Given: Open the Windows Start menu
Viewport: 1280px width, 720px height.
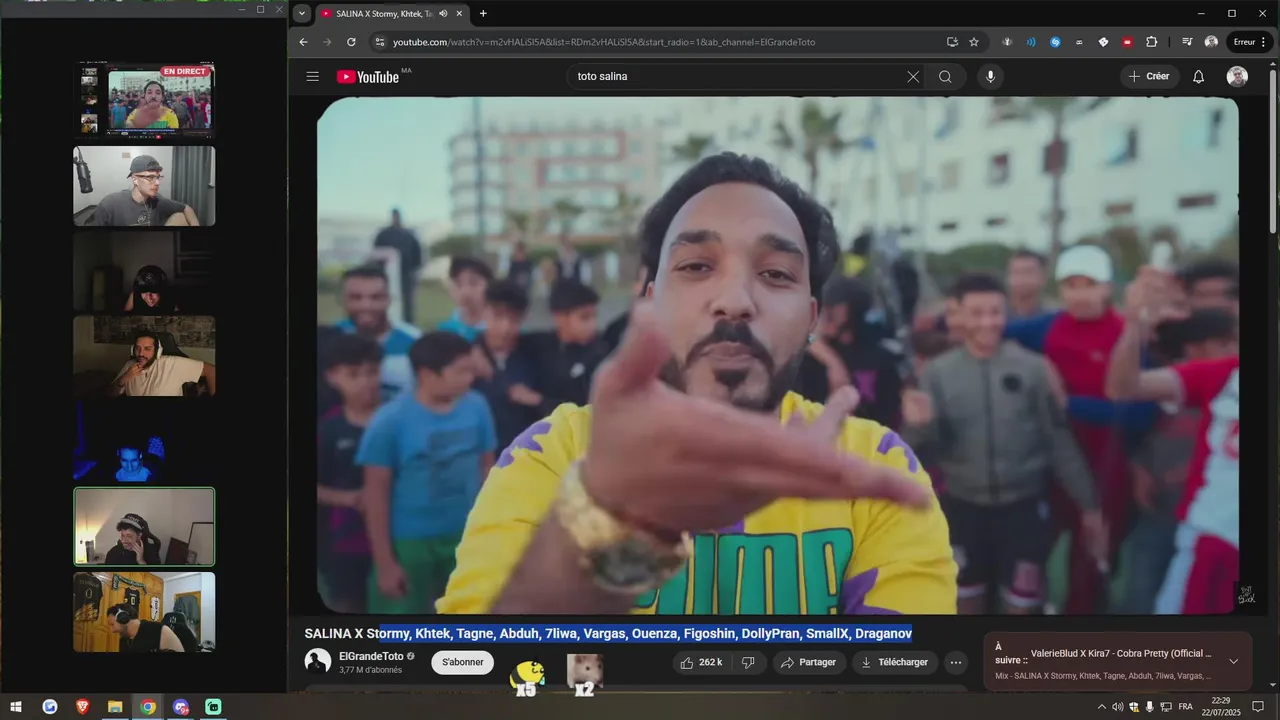Looking at the screenshot, I should tap(16, 707).
